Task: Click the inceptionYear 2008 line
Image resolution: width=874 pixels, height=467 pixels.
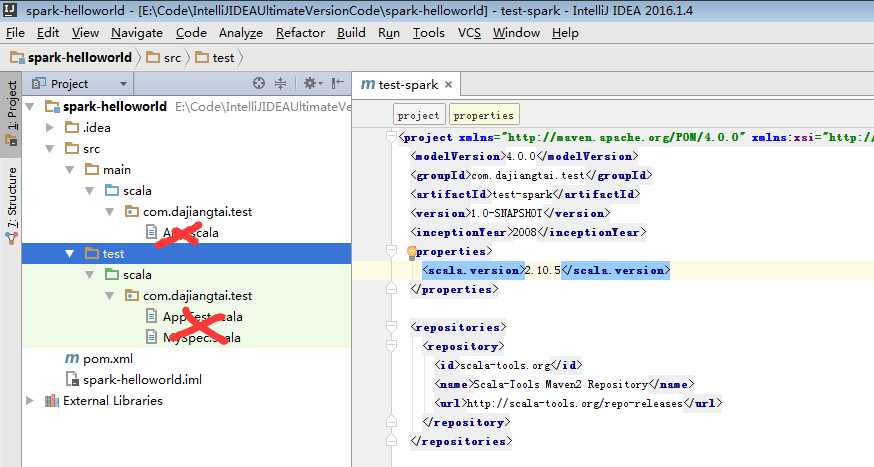Action: point(528,232)
